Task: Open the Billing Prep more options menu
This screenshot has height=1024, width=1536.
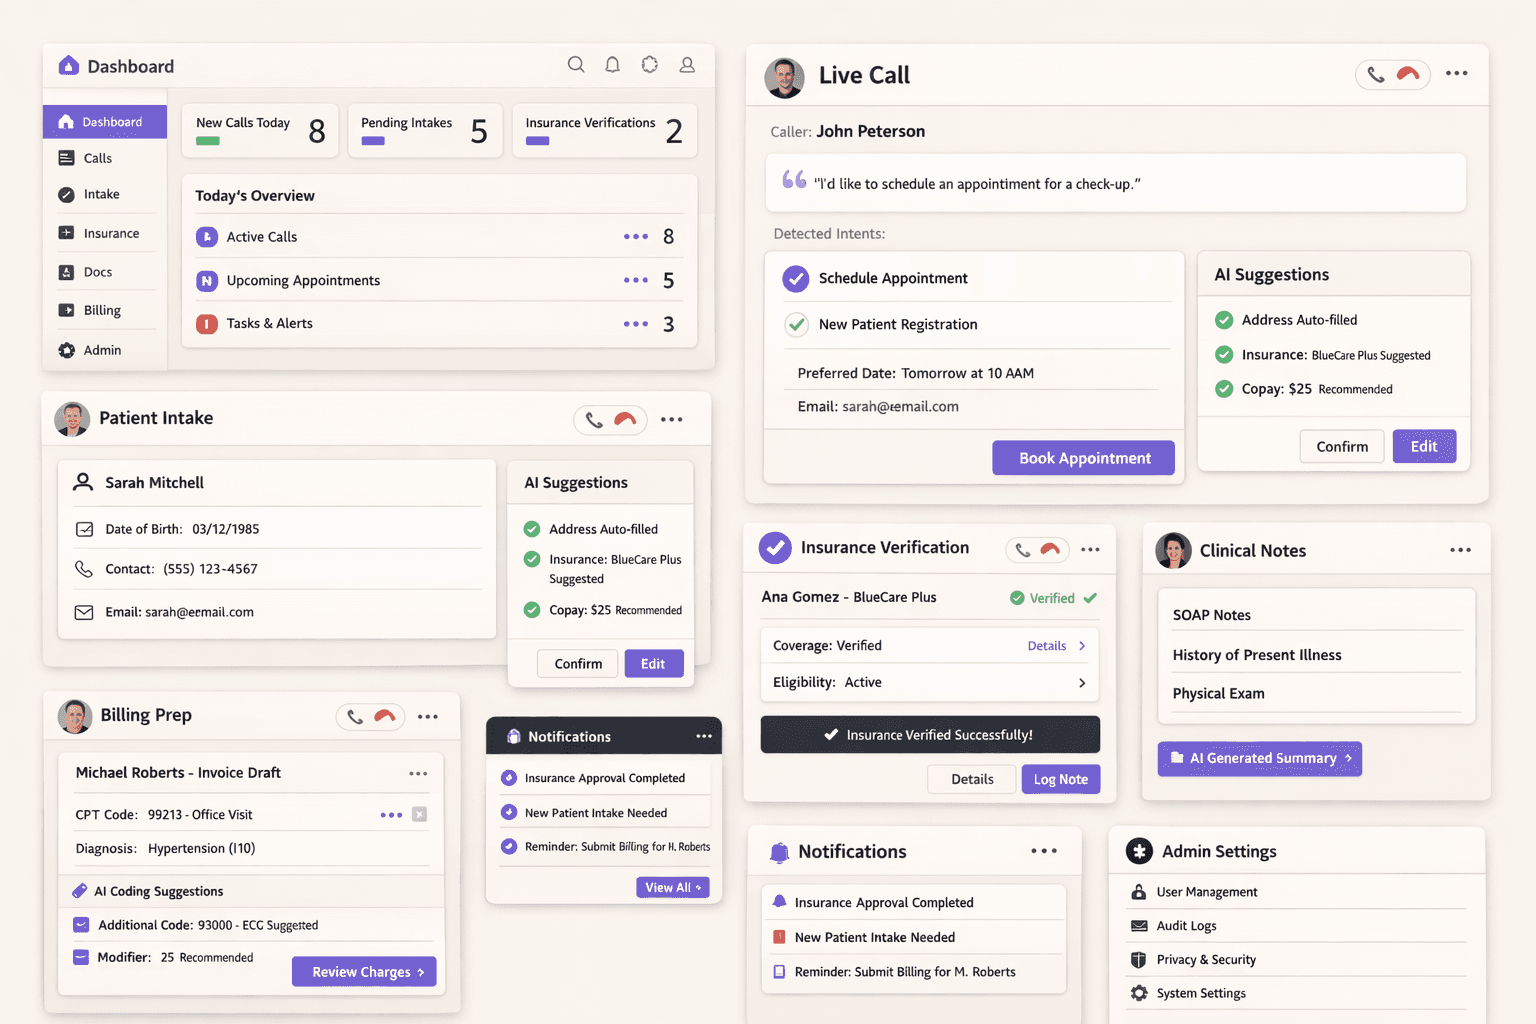Action: [x=428, y=717]
